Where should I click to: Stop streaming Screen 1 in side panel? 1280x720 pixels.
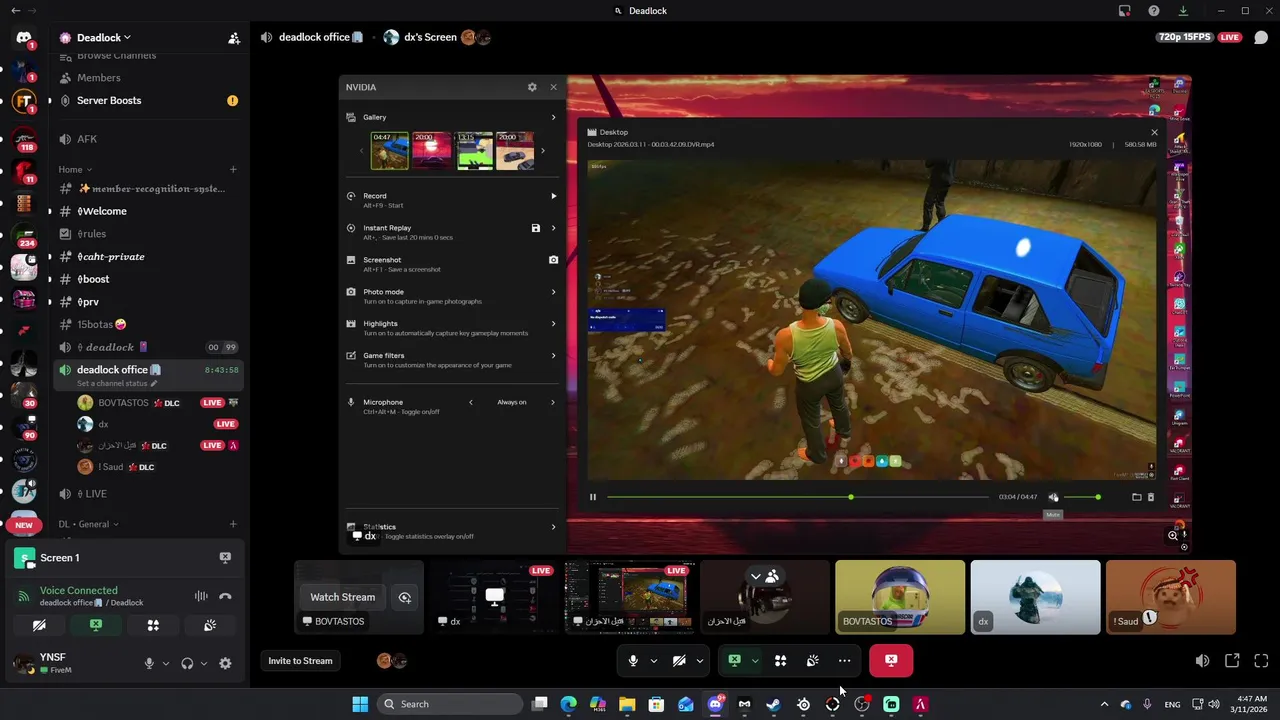pyautogui.click(x=225, y=558)
